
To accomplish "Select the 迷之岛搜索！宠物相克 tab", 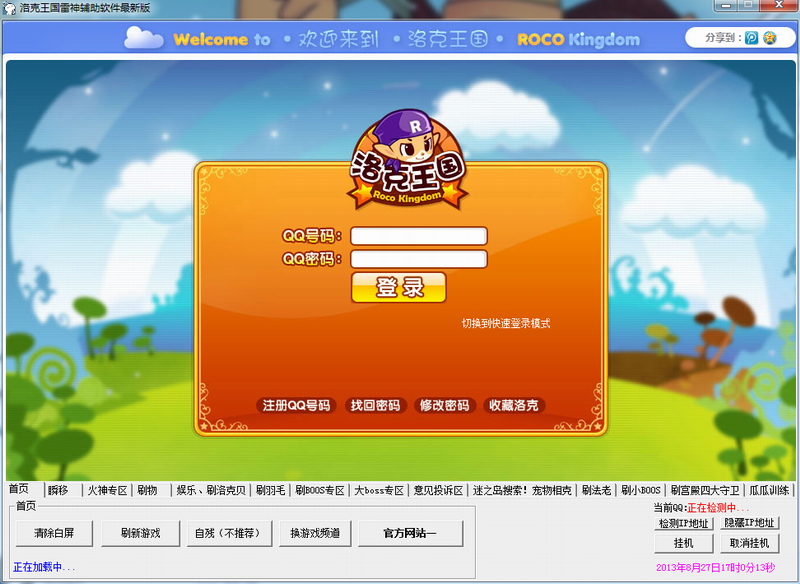I will [522, 491].
